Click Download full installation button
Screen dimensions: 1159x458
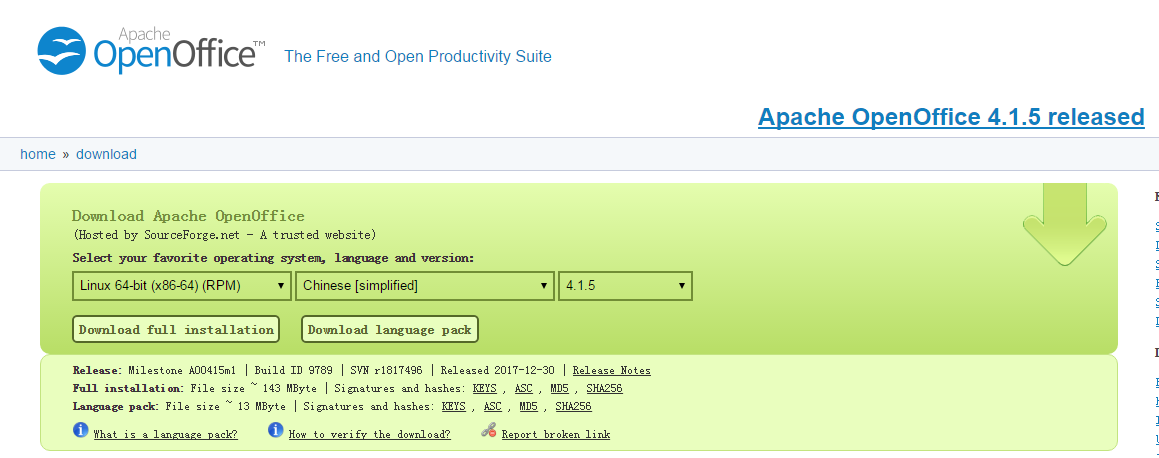coord(176,329)
